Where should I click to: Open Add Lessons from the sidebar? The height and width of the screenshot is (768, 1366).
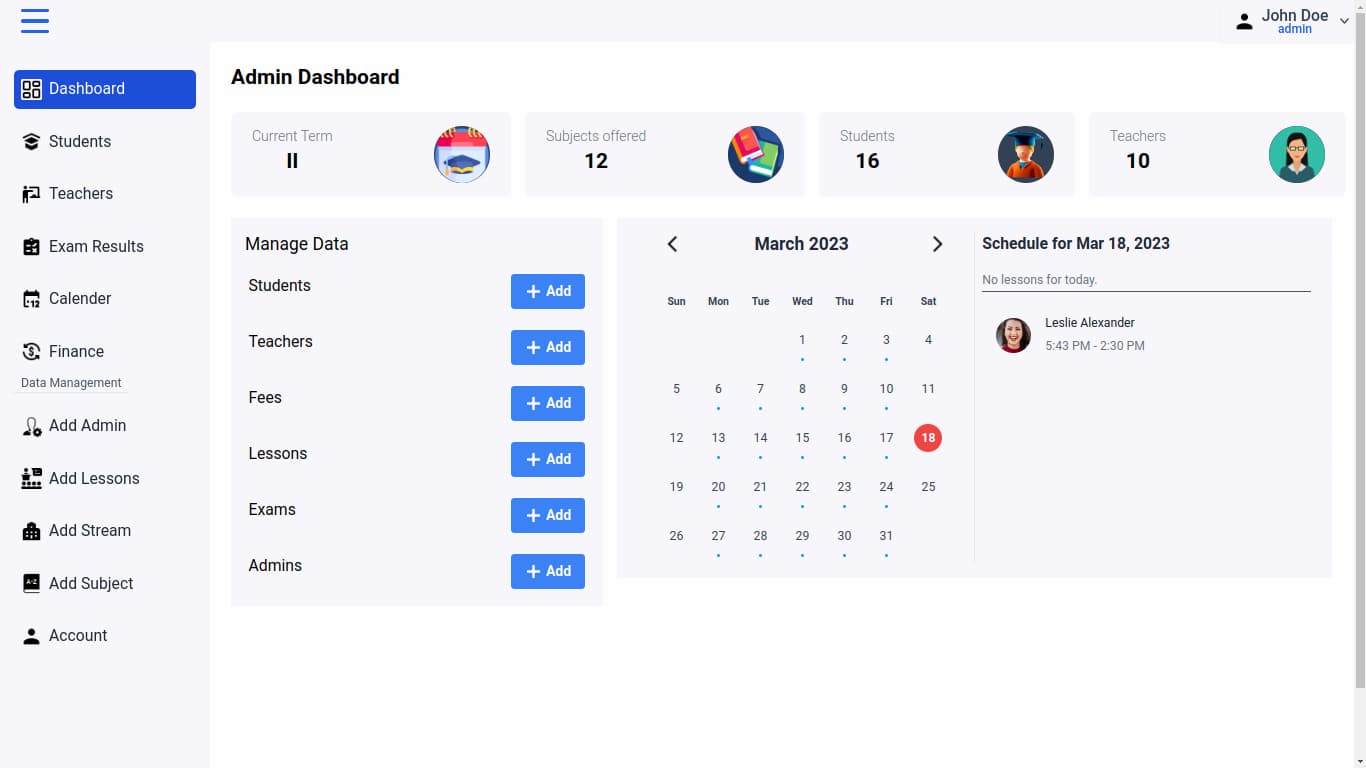94,479
